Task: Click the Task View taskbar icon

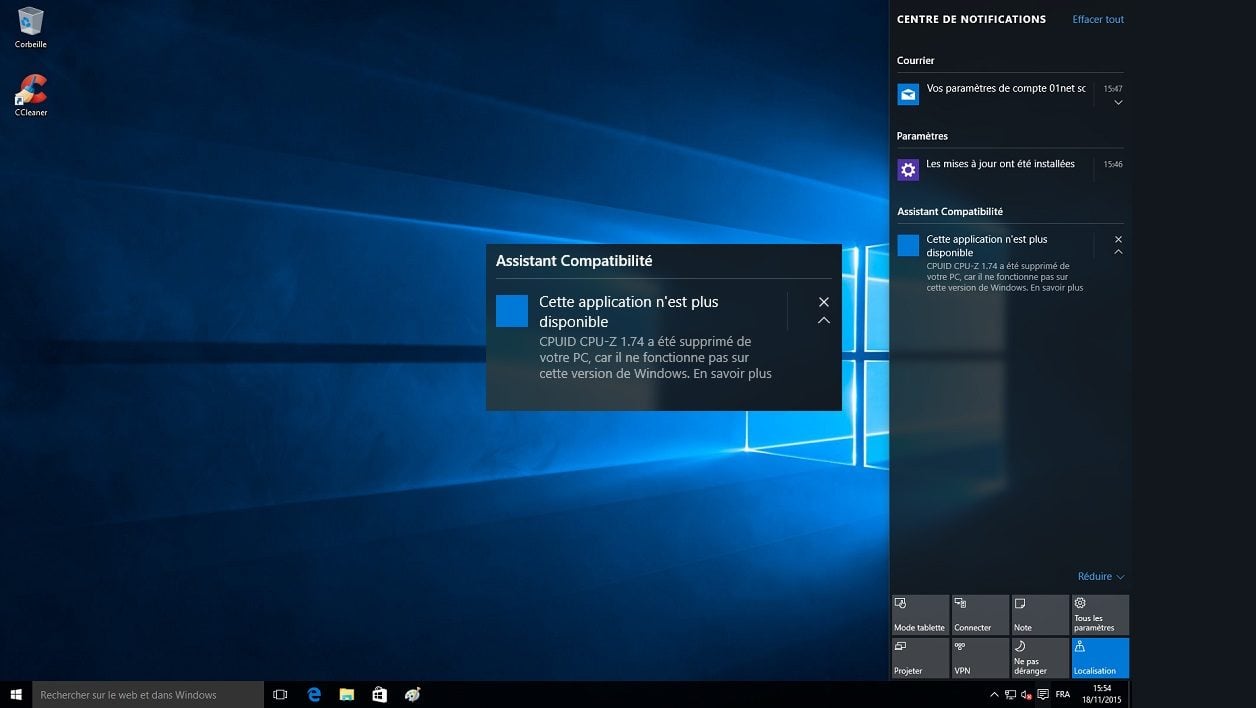Action: [280, 694]
